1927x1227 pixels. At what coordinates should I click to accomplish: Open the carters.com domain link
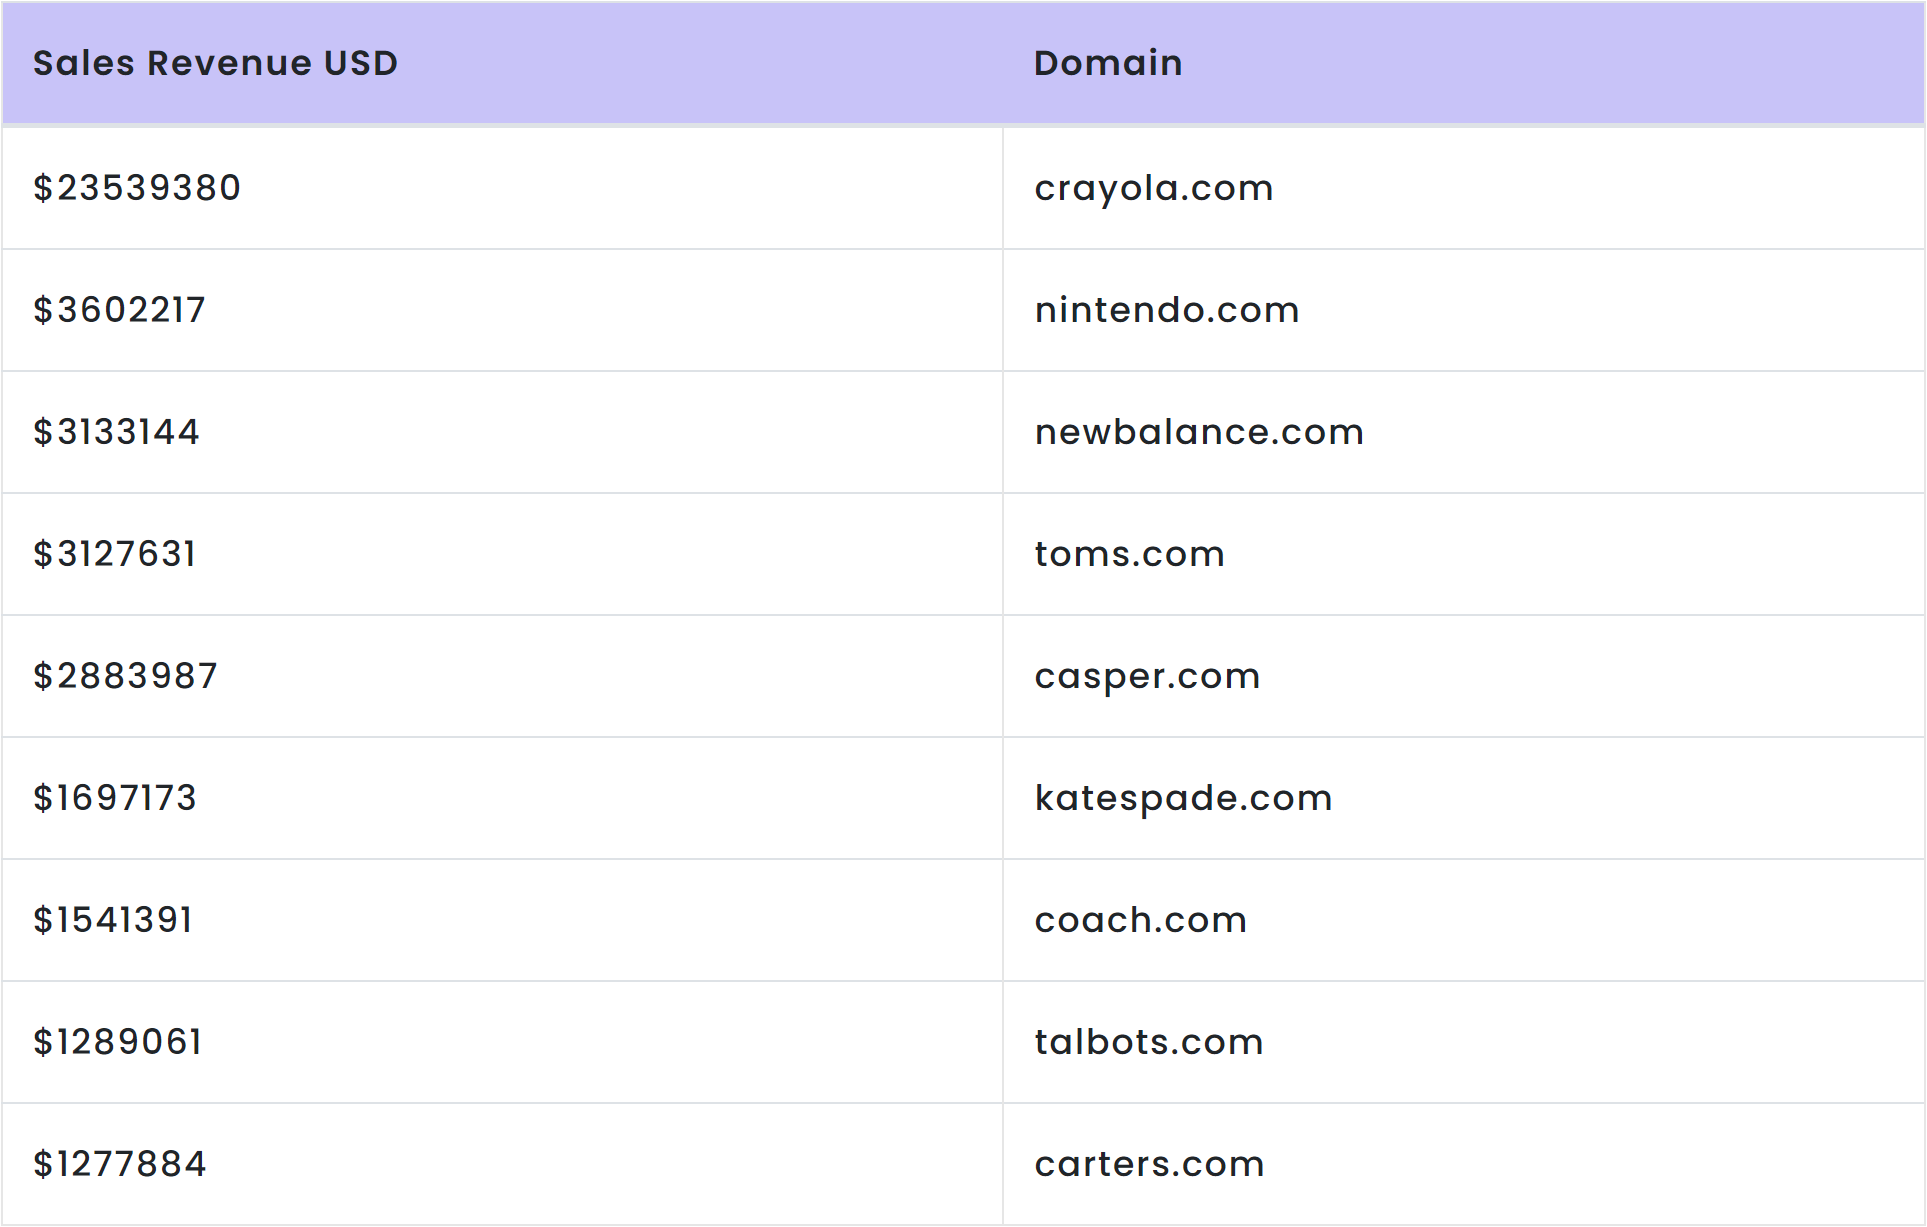(x=1150, y=1164)
